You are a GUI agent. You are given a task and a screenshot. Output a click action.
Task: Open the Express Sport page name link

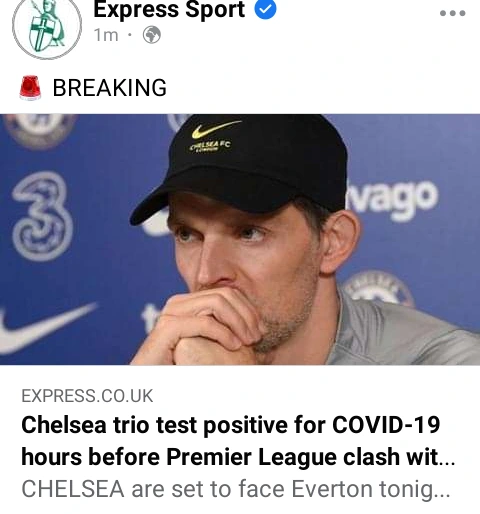point(169,9)
